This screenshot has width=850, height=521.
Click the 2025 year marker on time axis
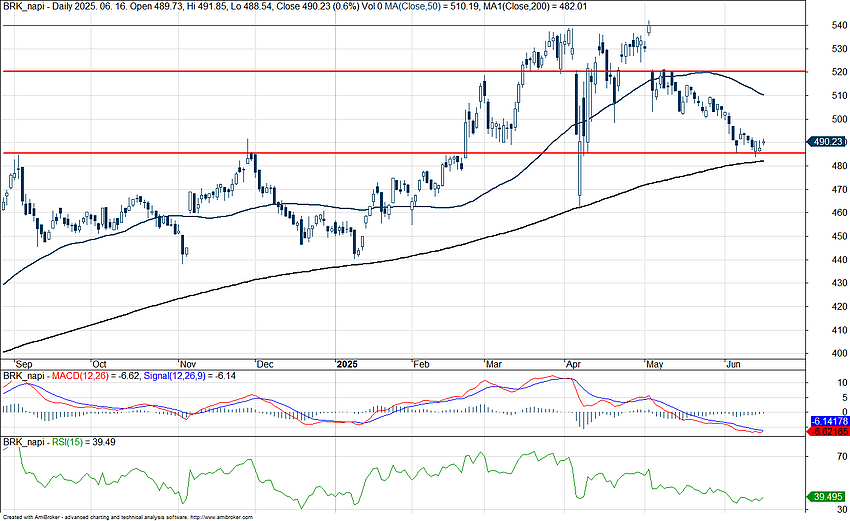coord(347,364)
